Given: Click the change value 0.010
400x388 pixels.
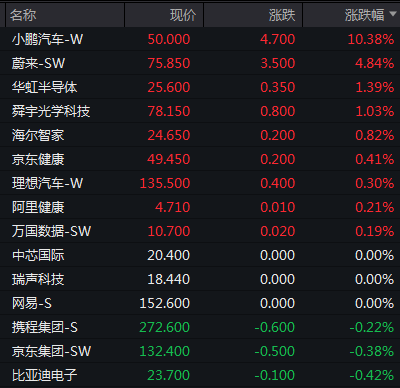Looking at the screenshot, I should click(278, 207).
